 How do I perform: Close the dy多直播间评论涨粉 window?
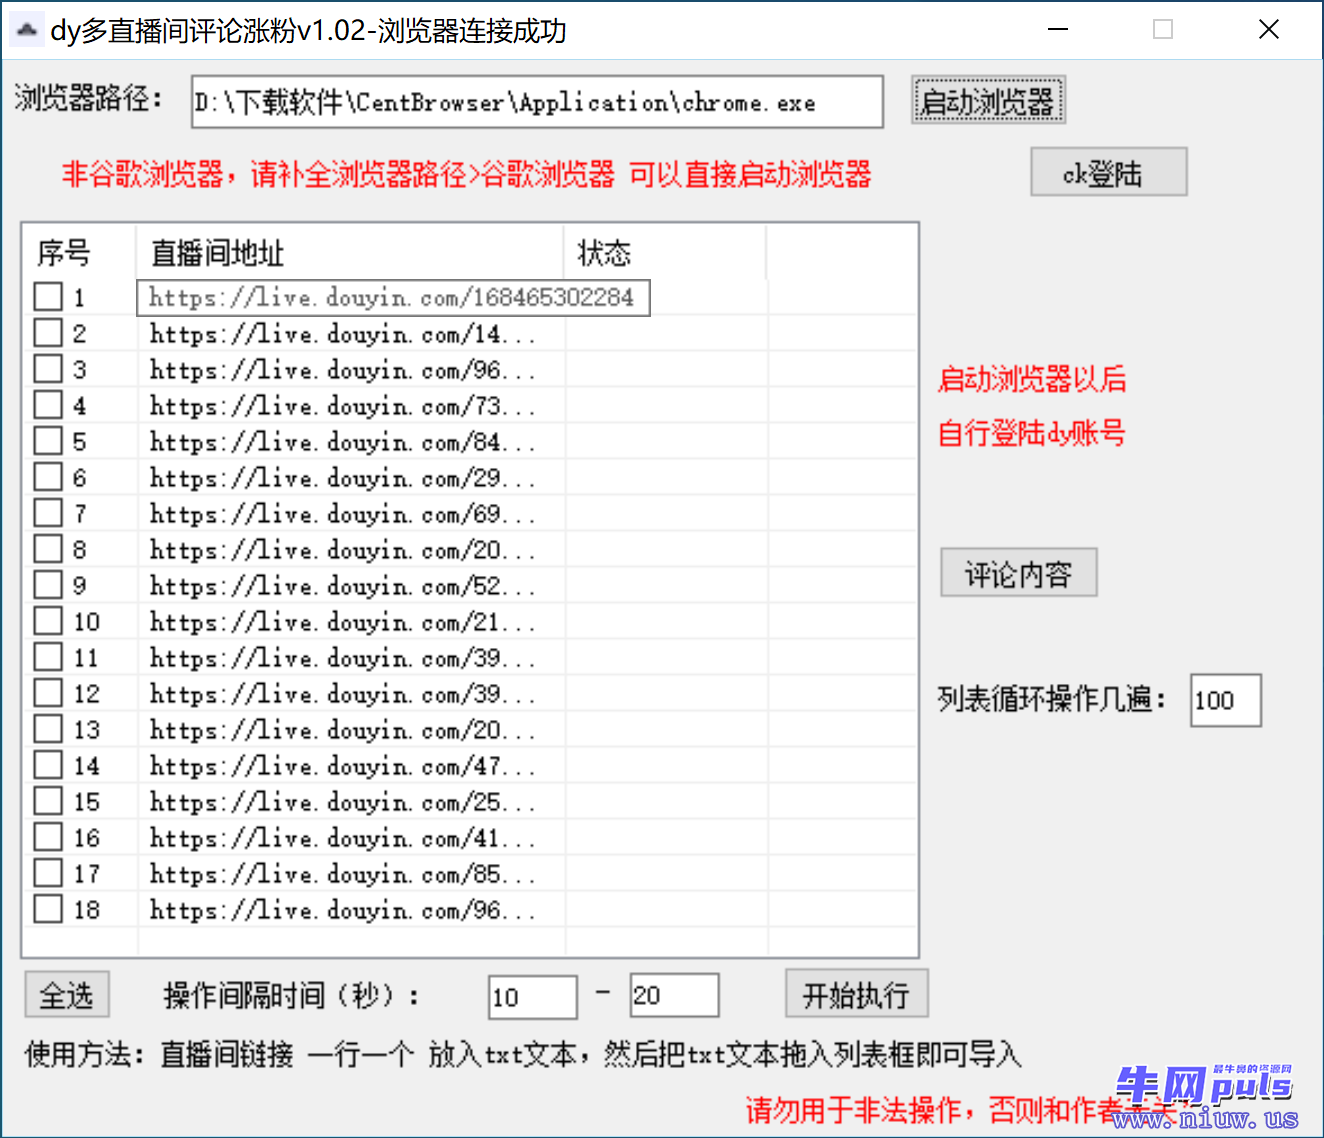[1269, 30]
